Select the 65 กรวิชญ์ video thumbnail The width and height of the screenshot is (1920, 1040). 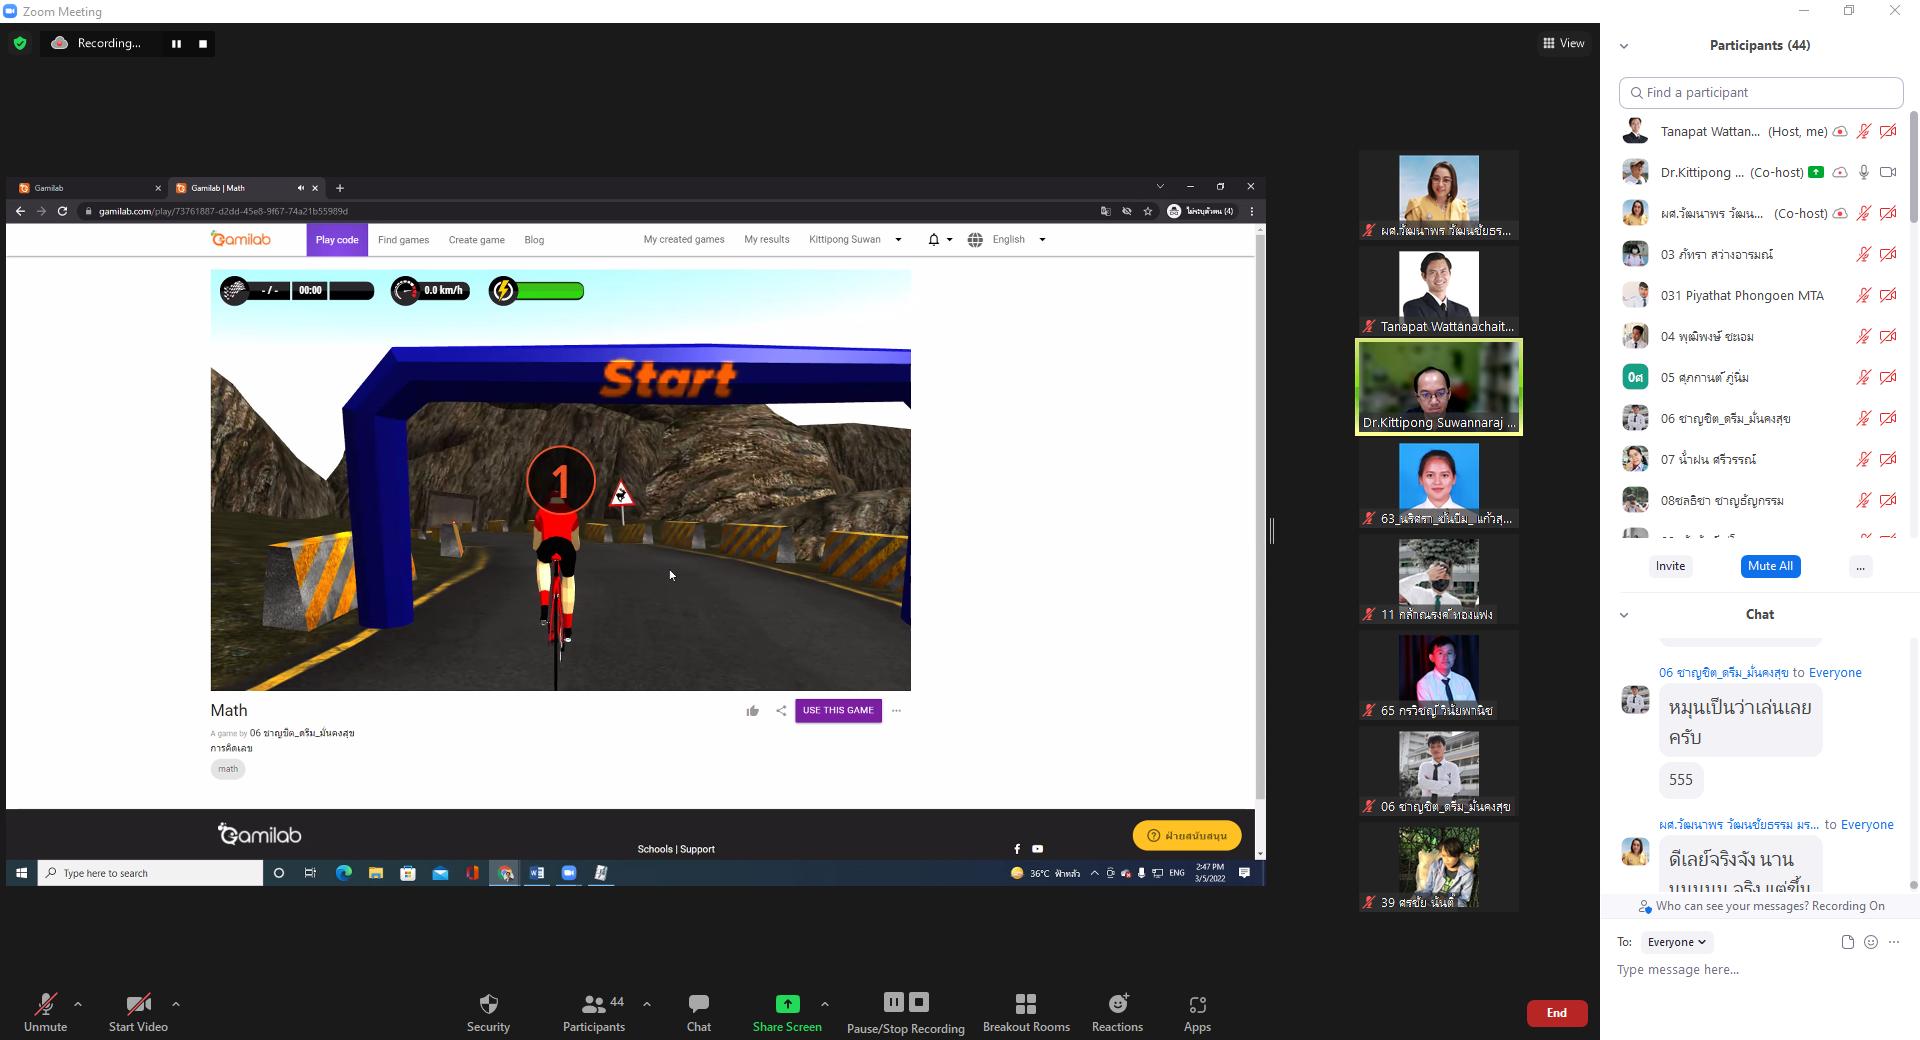[1439, 675]
